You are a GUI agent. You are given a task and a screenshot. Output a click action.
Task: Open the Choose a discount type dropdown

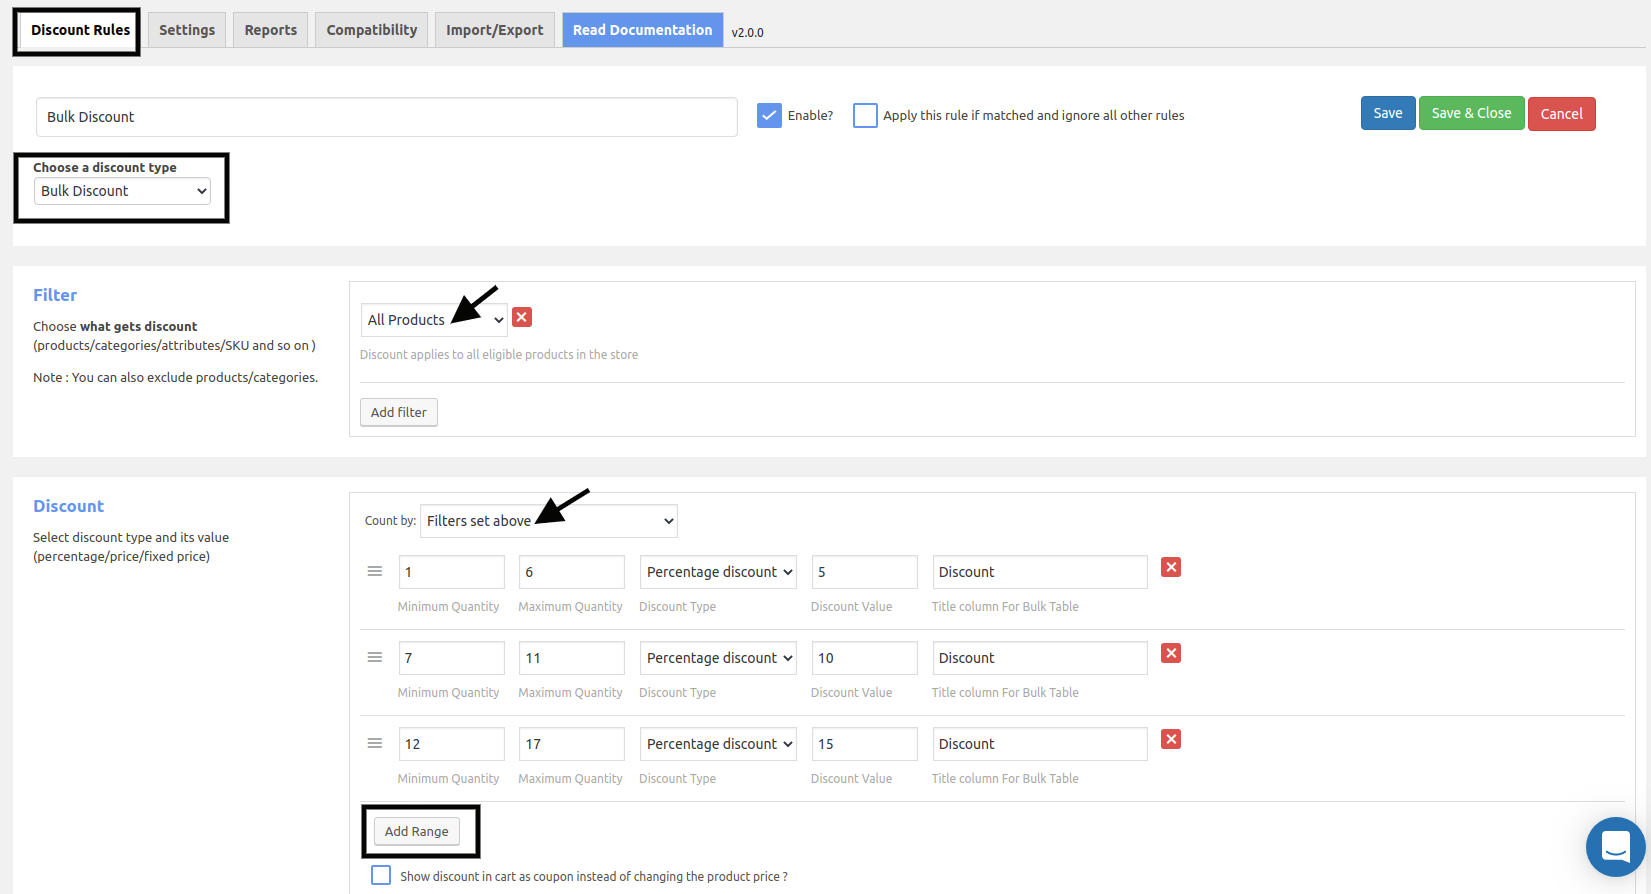point(122,191)
